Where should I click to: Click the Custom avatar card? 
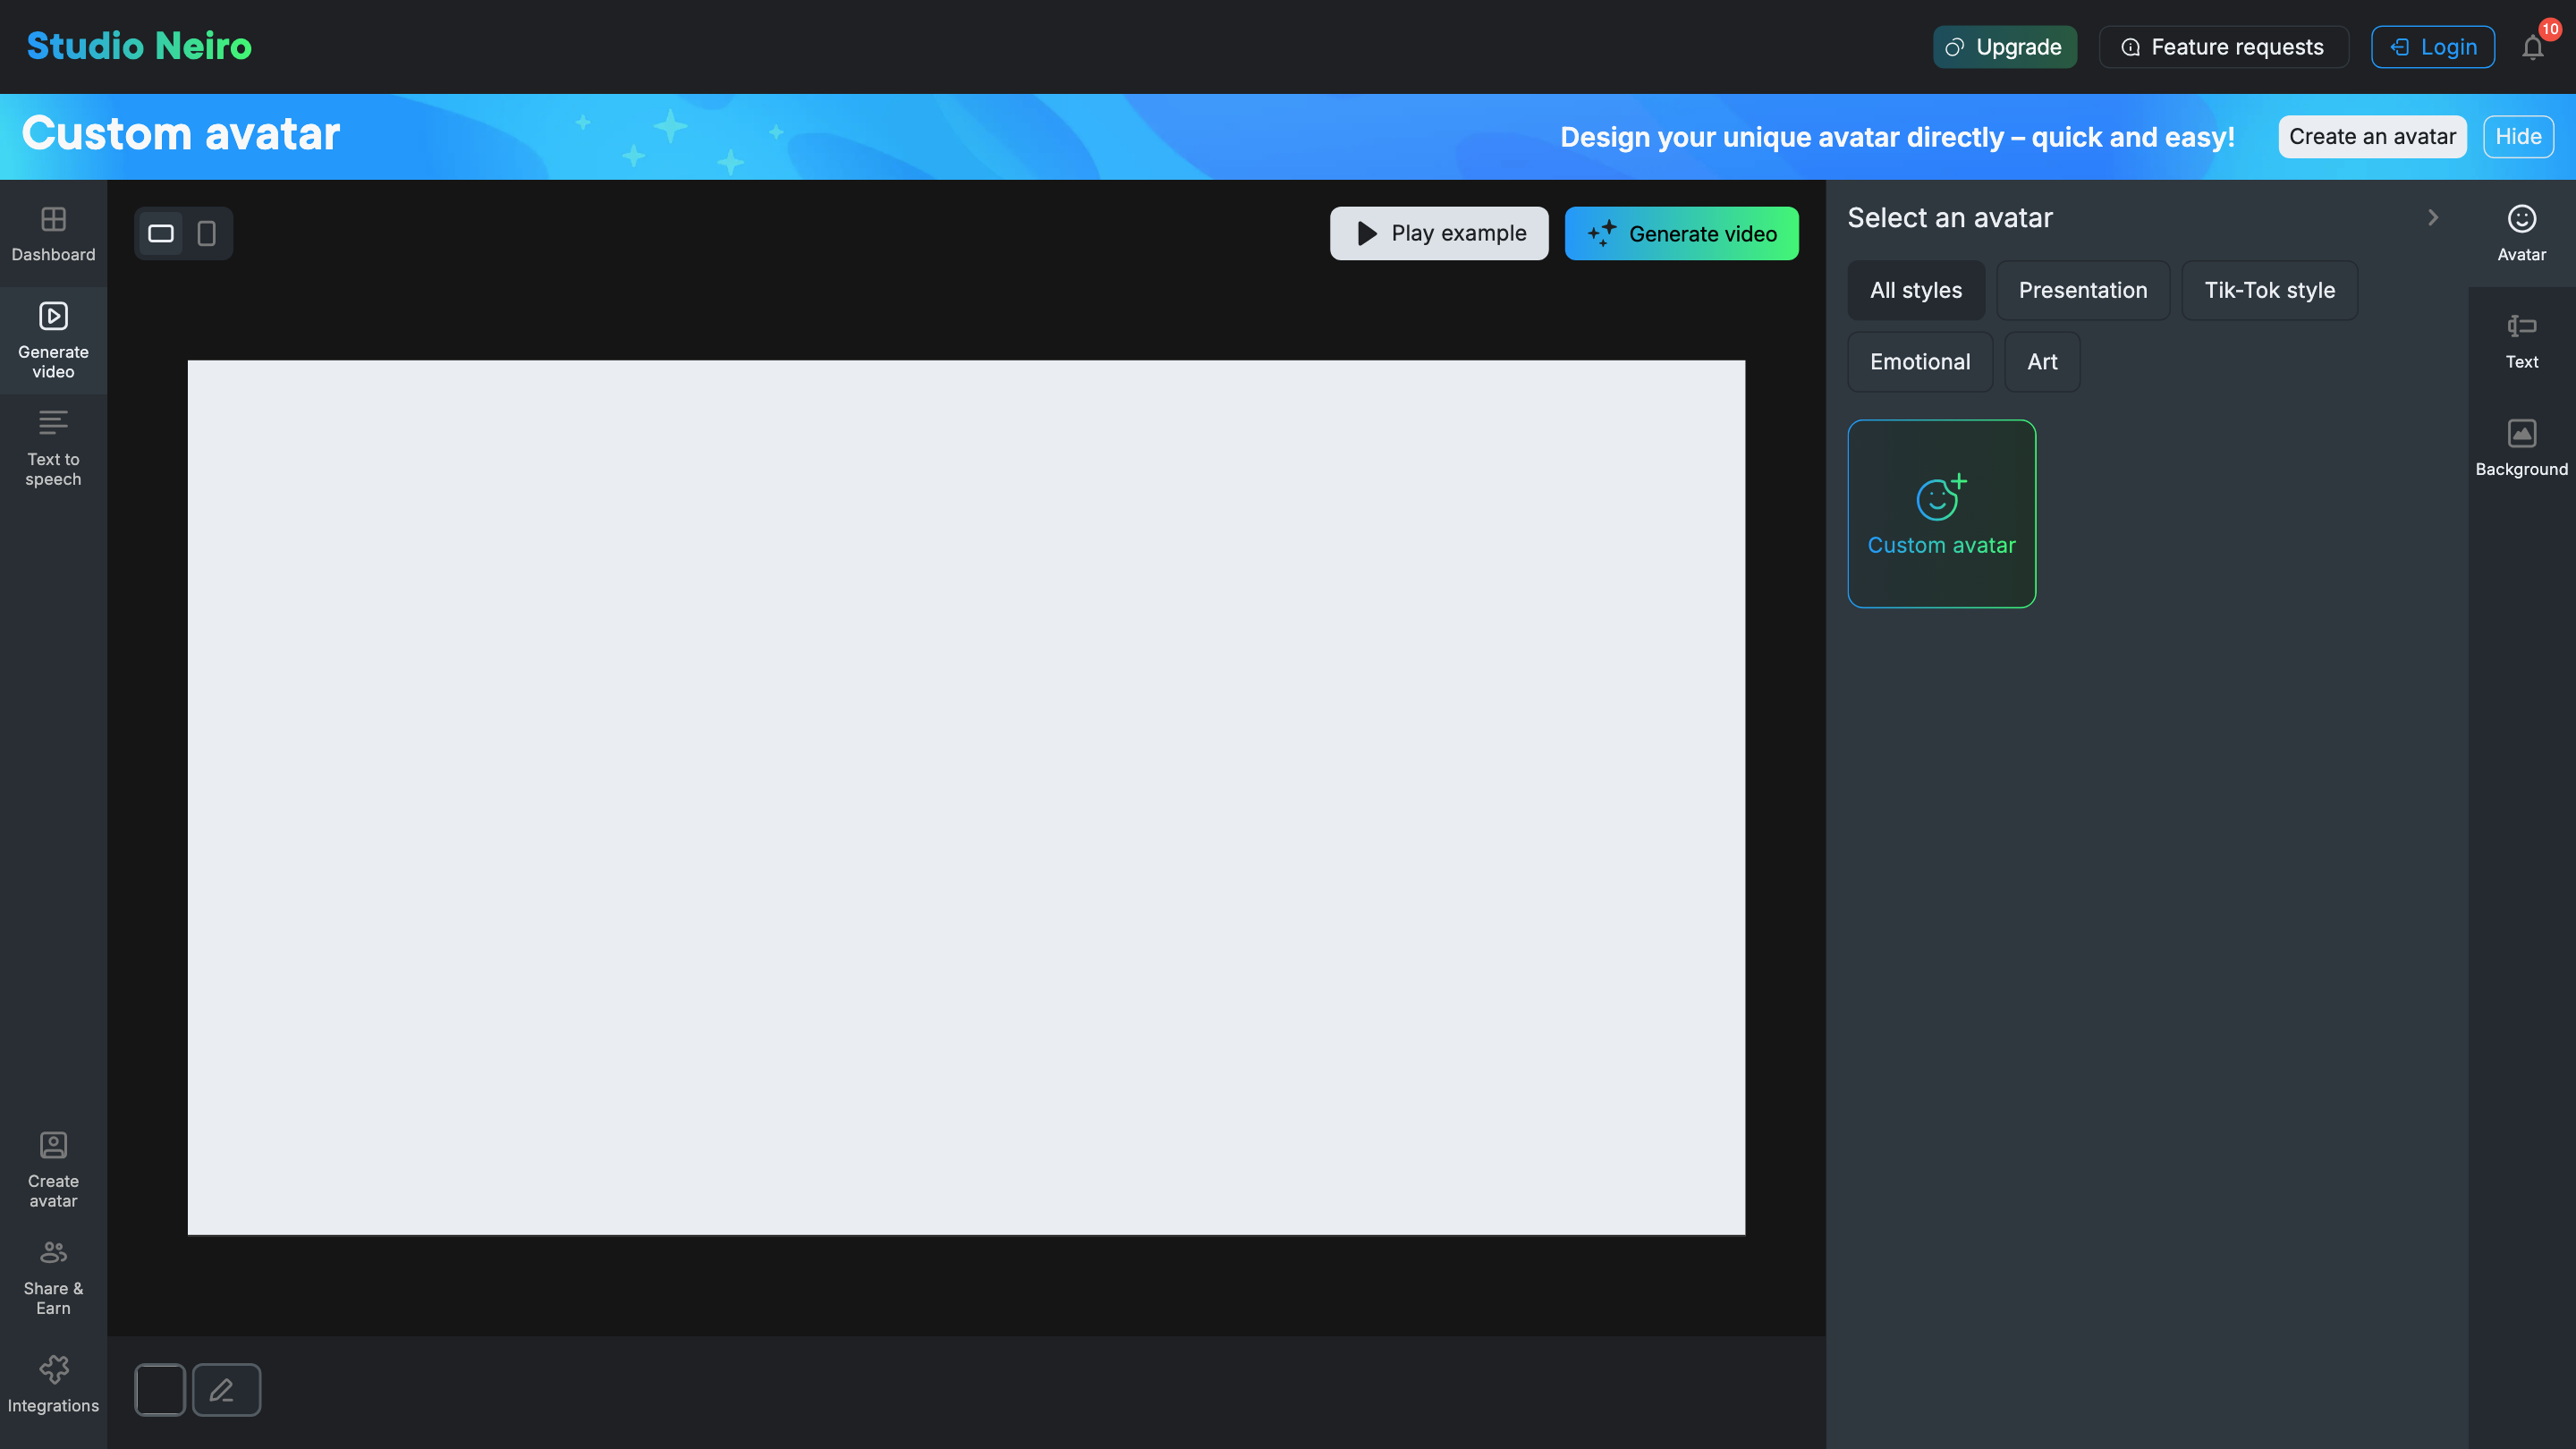coord(1941,513)
